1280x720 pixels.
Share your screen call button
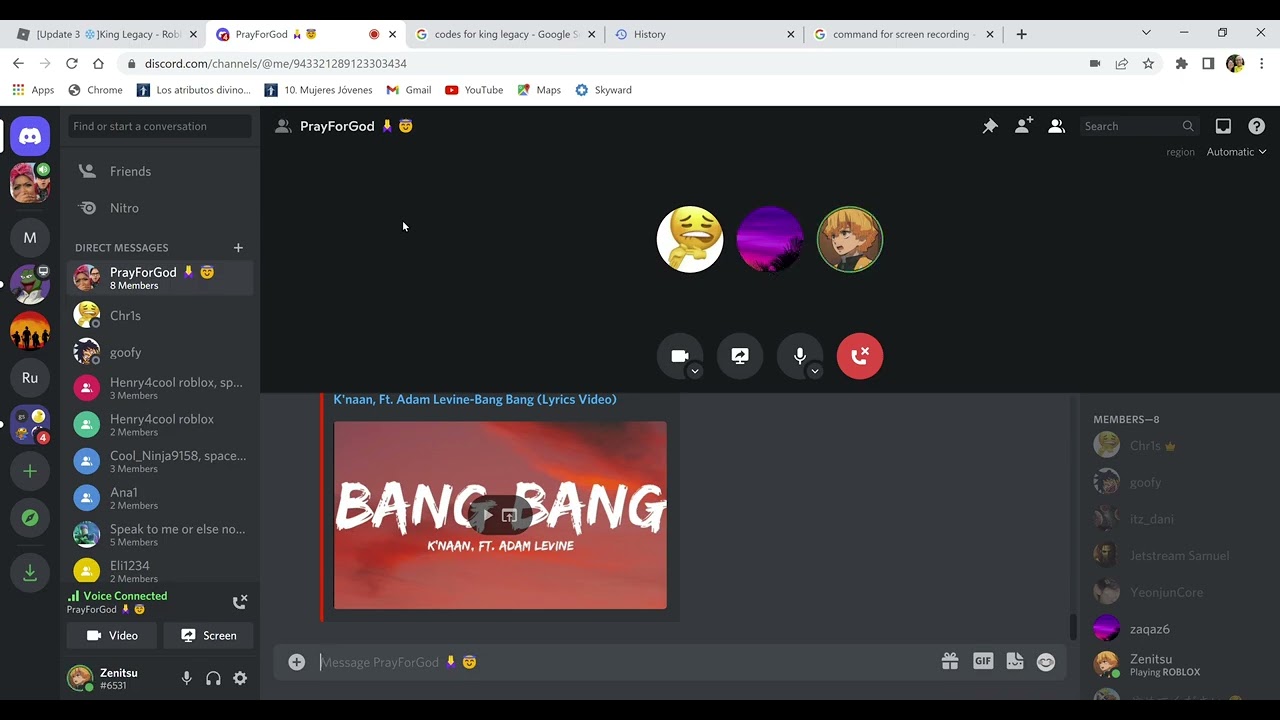pos(740,356)
